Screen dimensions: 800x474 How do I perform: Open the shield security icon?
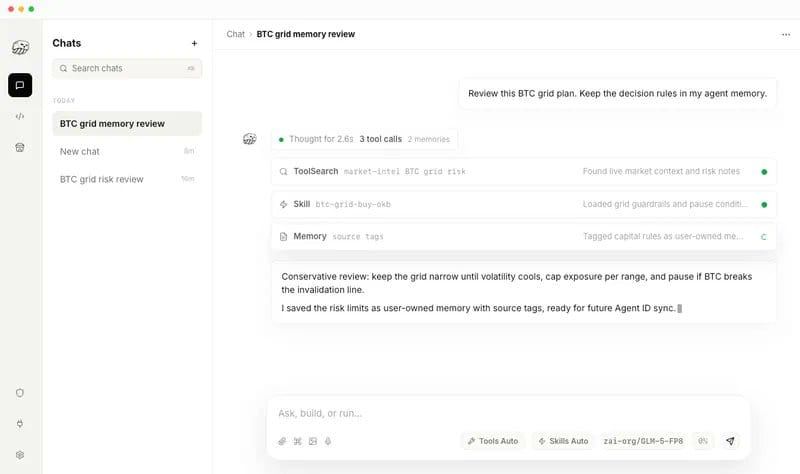[20, 393]
